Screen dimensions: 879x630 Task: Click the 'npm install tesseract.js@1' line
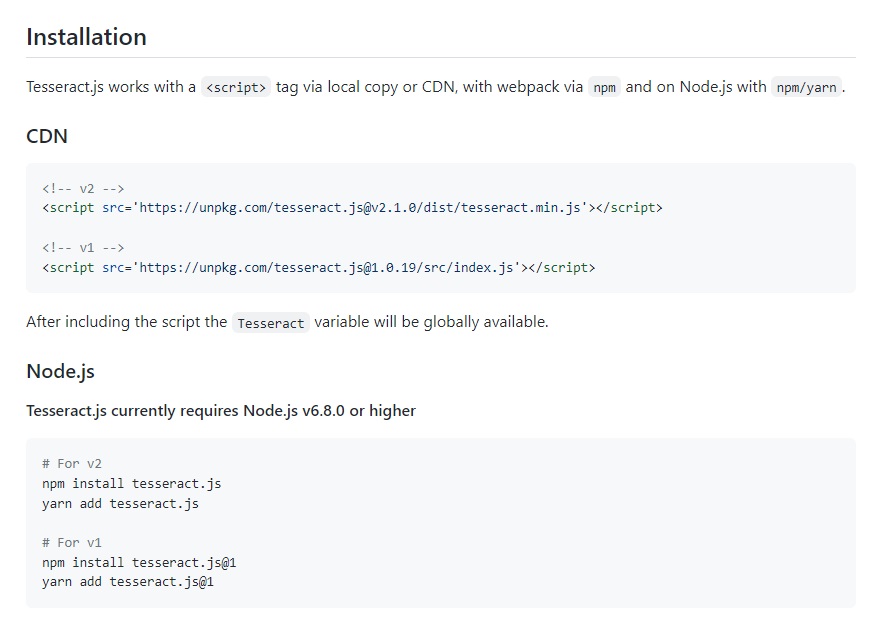[x=139, y=562]
